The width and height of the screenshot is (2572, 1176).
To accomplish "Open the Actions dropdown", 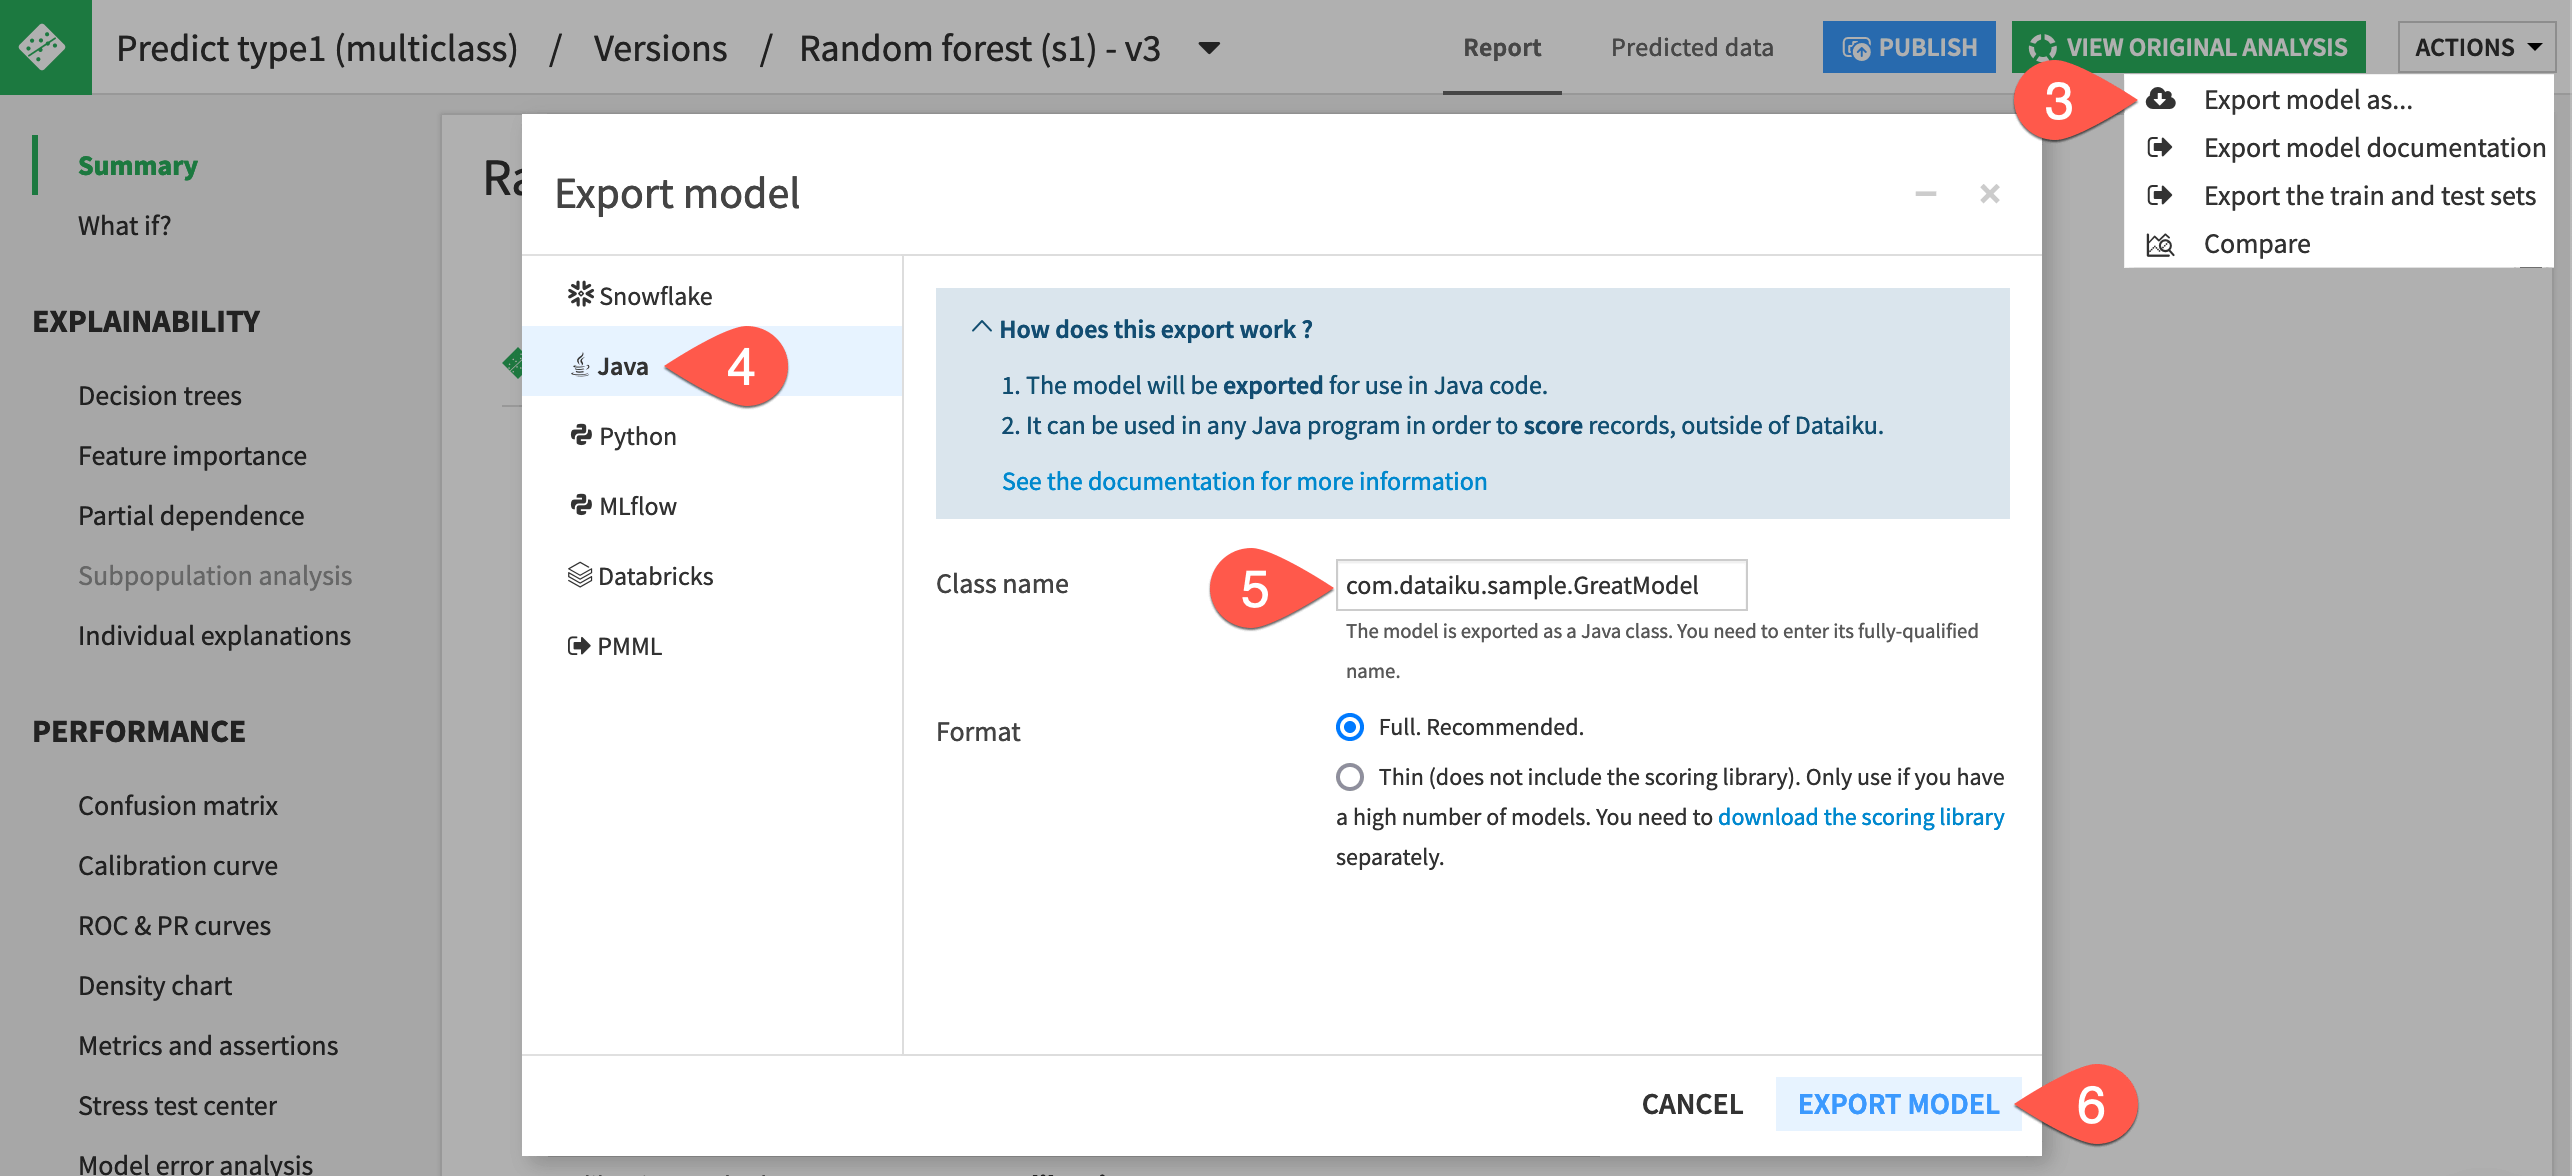I will (2476, 46).
